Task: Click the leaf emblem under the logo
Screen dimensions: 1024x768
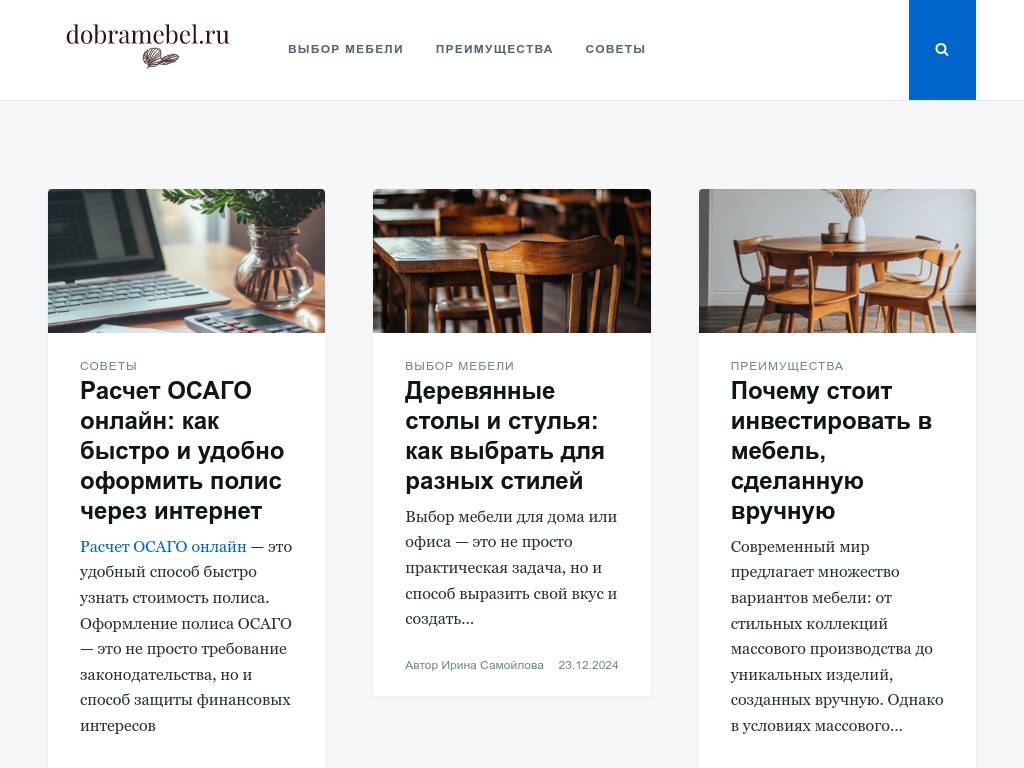Action: pos(161,59)
